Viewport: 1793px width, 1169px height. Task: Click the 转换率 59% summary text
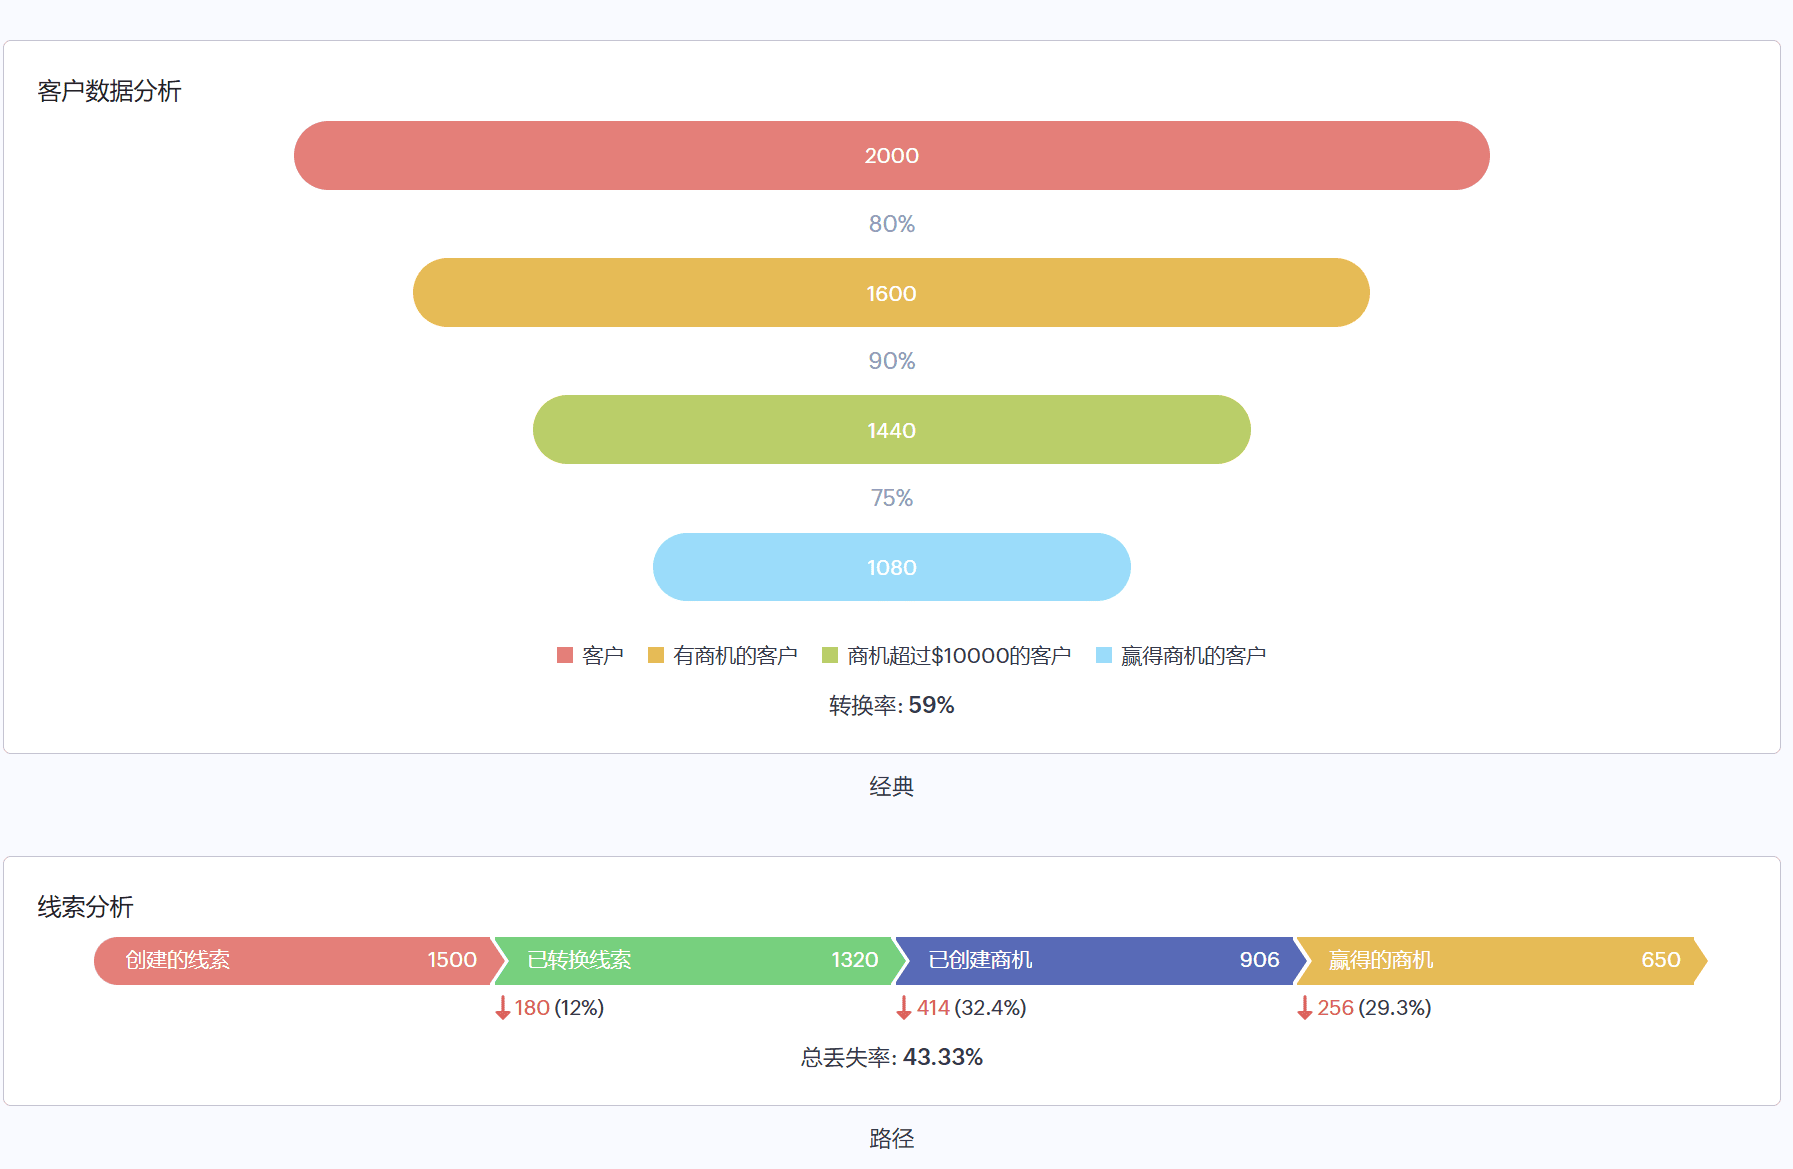(x=891, y=706)
